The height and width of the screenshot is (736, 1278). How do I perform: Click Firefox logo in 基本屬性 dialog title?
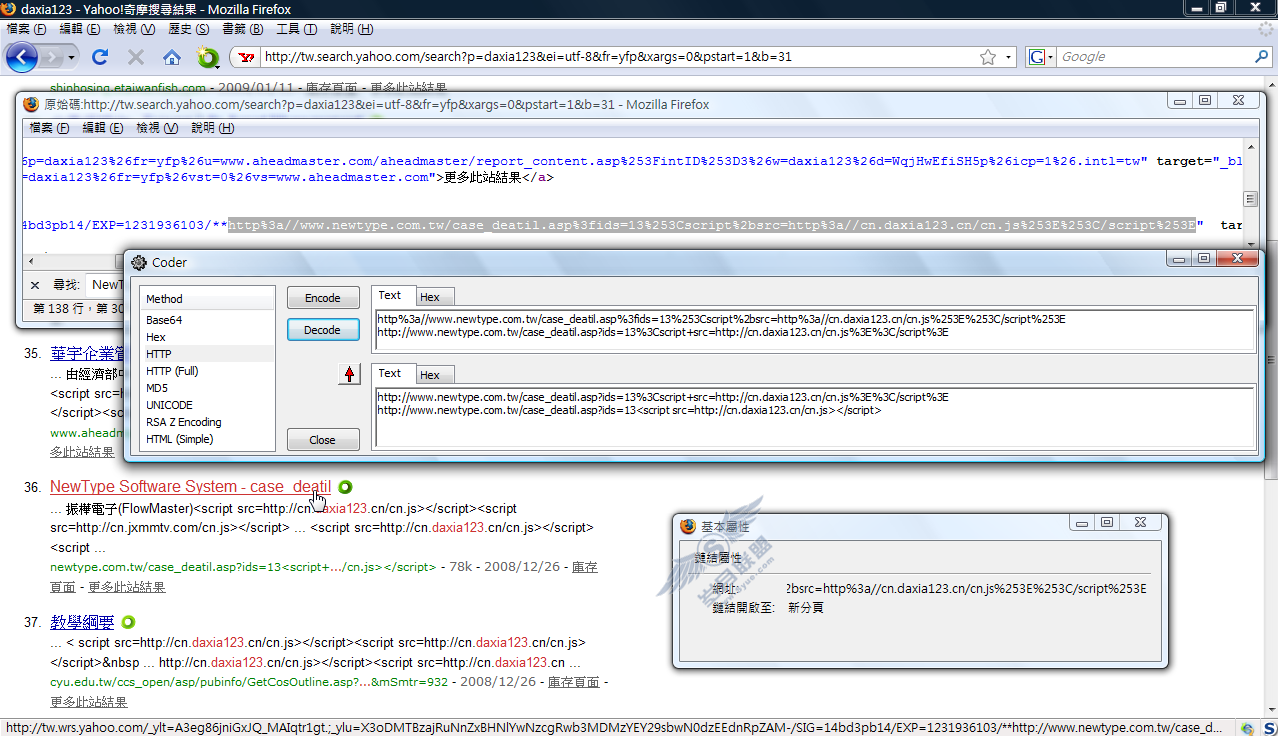pos(688,526)
